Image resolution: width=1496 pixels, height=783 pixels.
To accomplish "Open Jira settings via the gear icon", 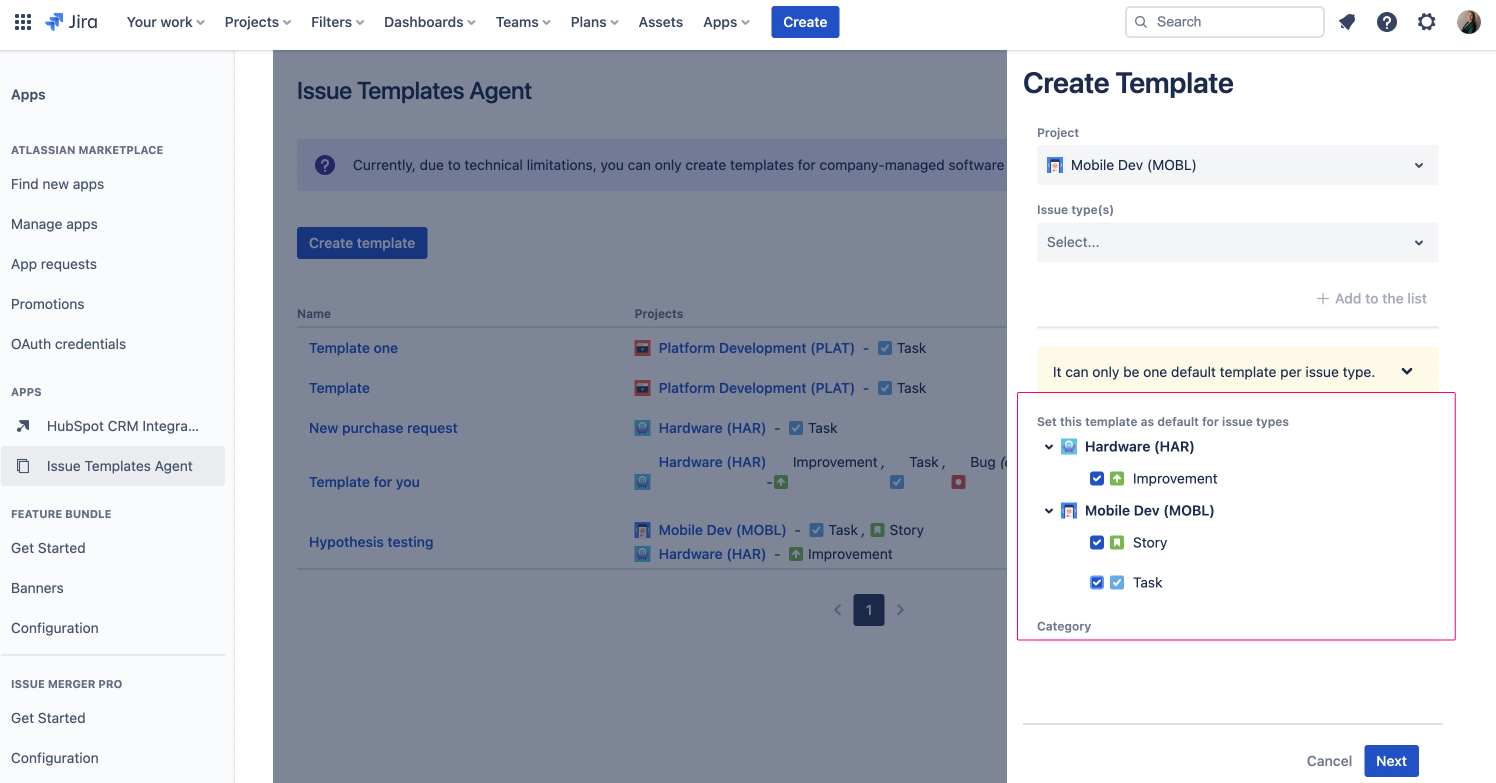I will click(x=1427, y=21).
